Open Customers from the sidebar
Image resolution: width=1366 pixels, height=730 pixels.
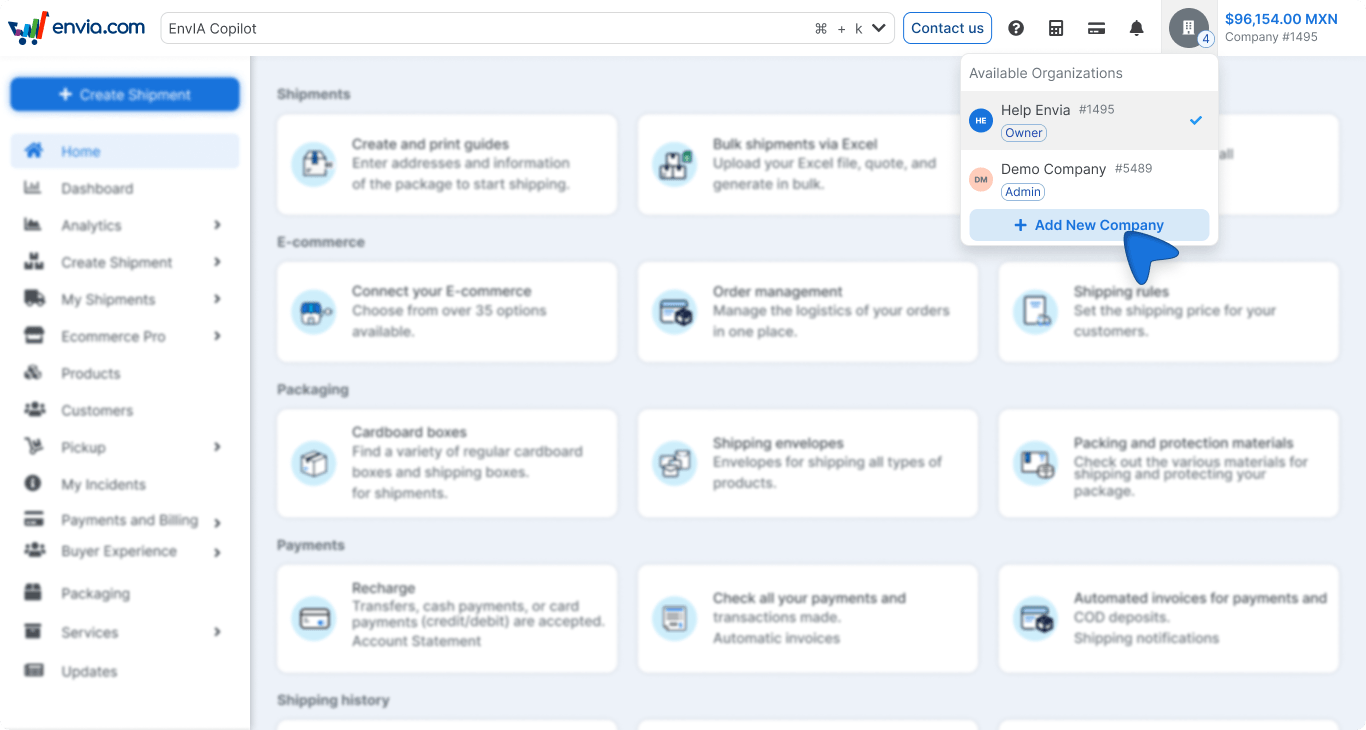96,410
